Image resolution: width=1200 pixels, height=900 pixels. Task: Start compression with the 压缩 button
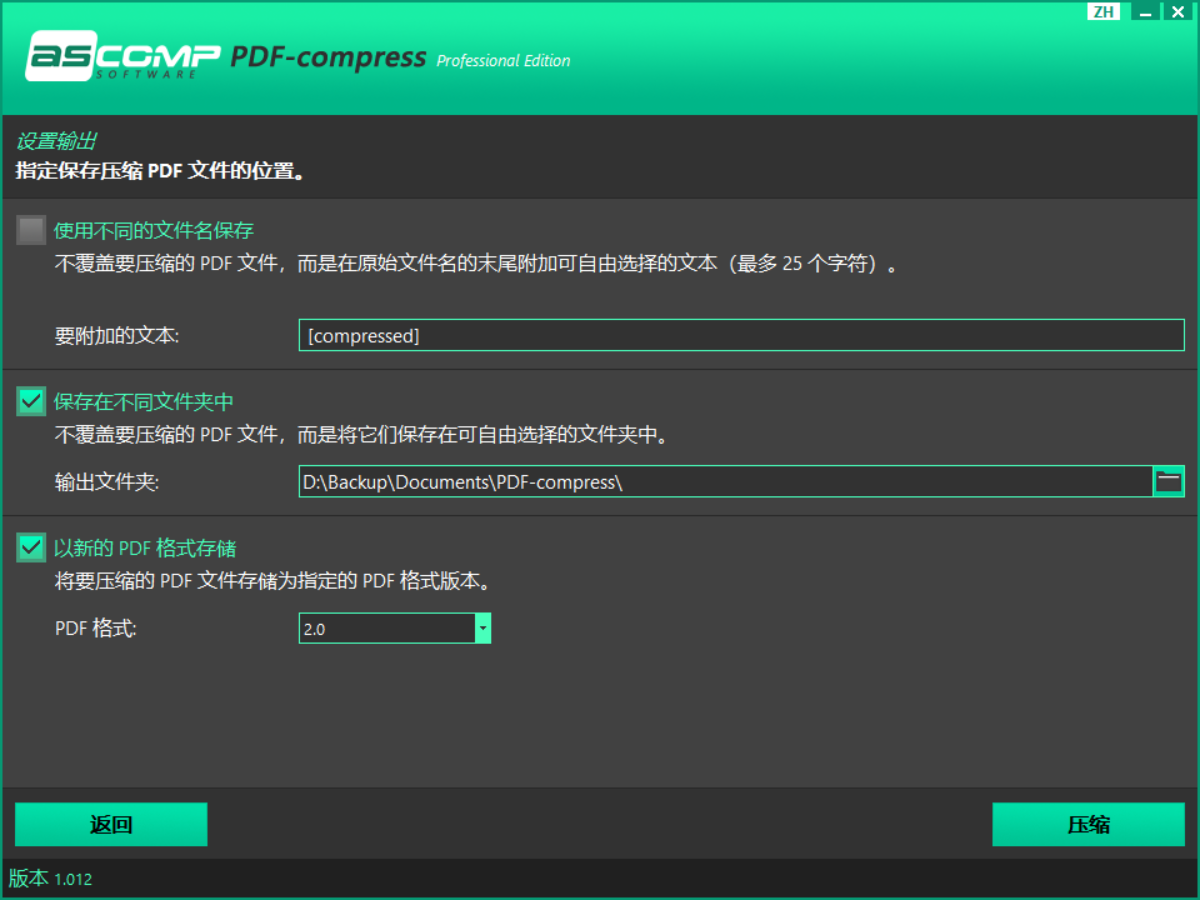click(x=1088, y=825)
